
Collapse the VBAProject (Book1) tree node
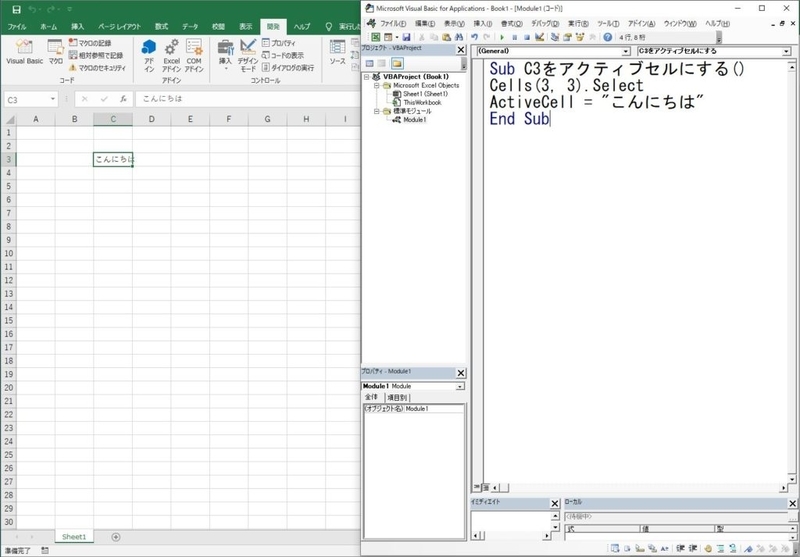(367, 77)
